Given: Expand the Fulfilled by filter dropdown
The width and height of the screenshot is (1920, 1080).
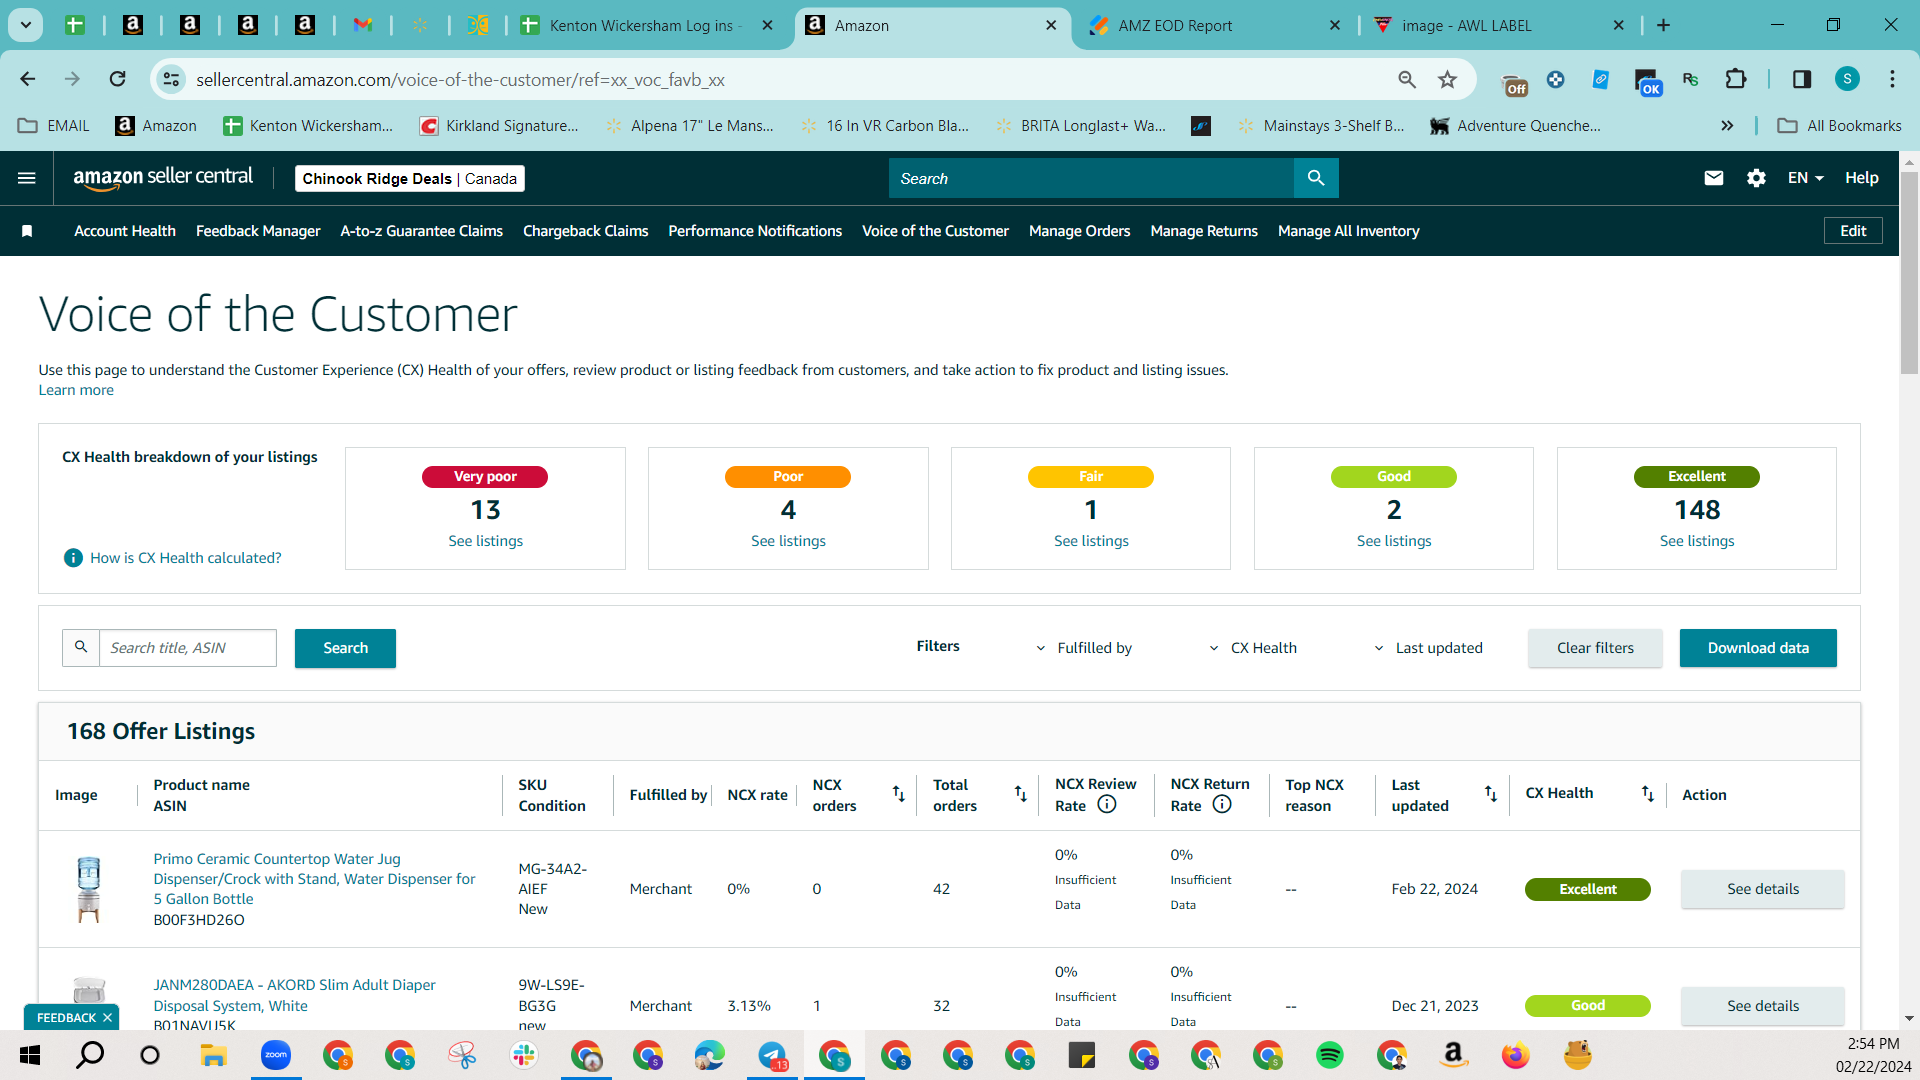Looking at the screenshot, I should (1084, 648).
